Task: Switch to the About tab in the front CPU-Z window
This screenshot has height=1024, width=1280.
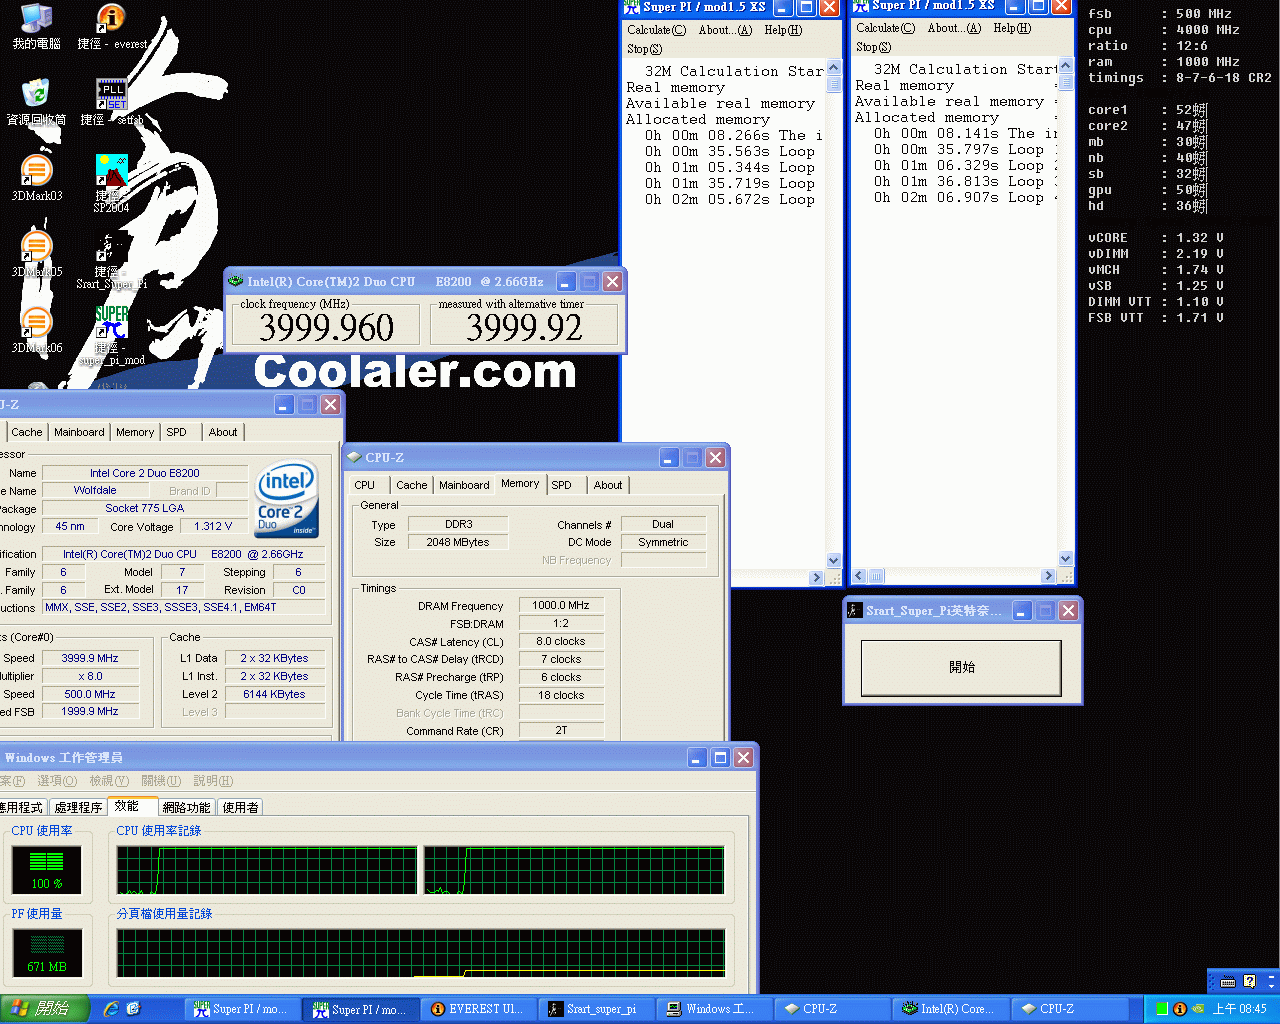Action: point(608,485)
